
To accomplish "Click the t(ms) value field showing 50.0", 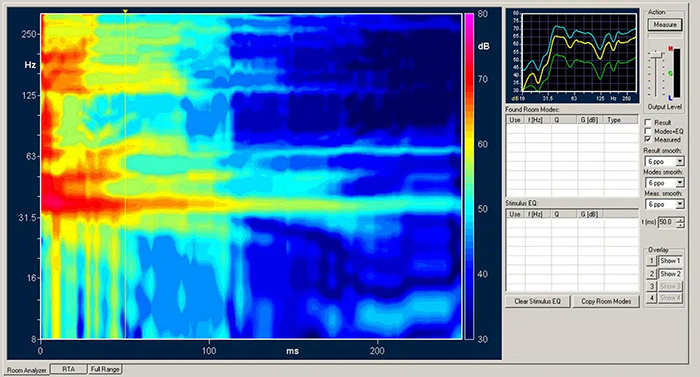I will tap(667, 222).
